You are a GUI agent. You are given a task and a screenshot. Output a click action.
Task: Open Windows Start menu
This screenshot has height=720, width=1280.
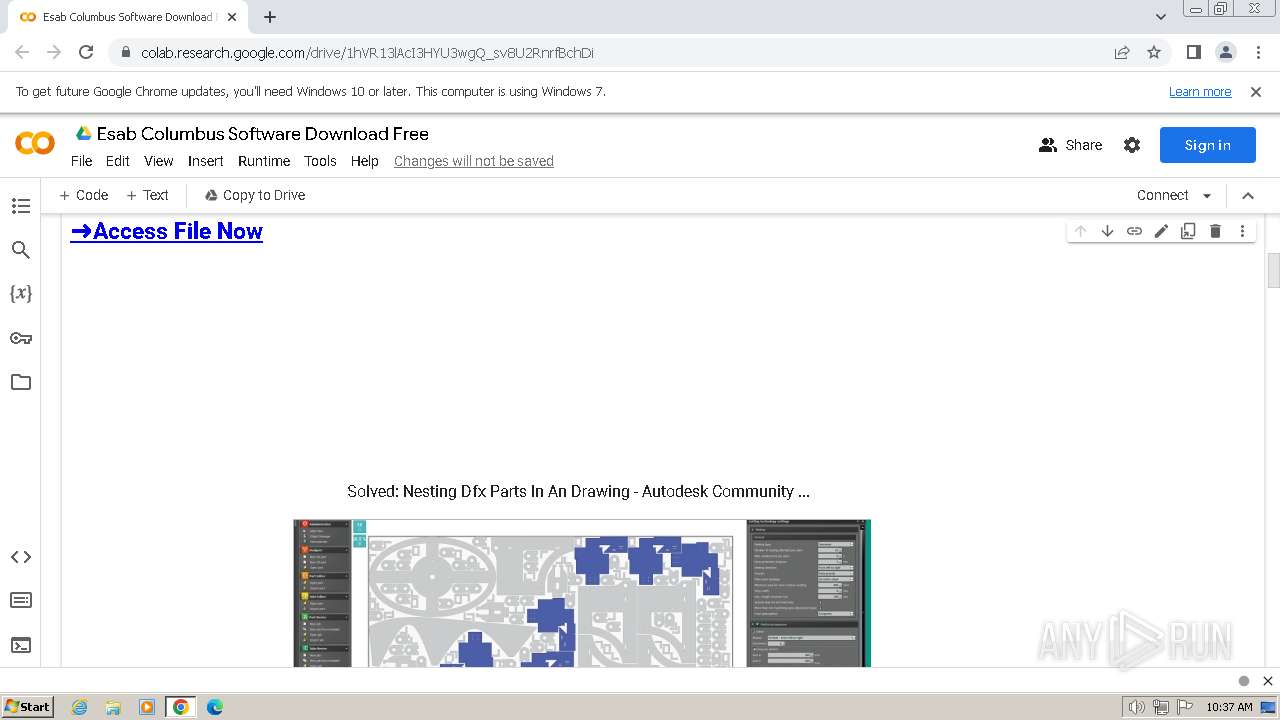tap(28, 707)
